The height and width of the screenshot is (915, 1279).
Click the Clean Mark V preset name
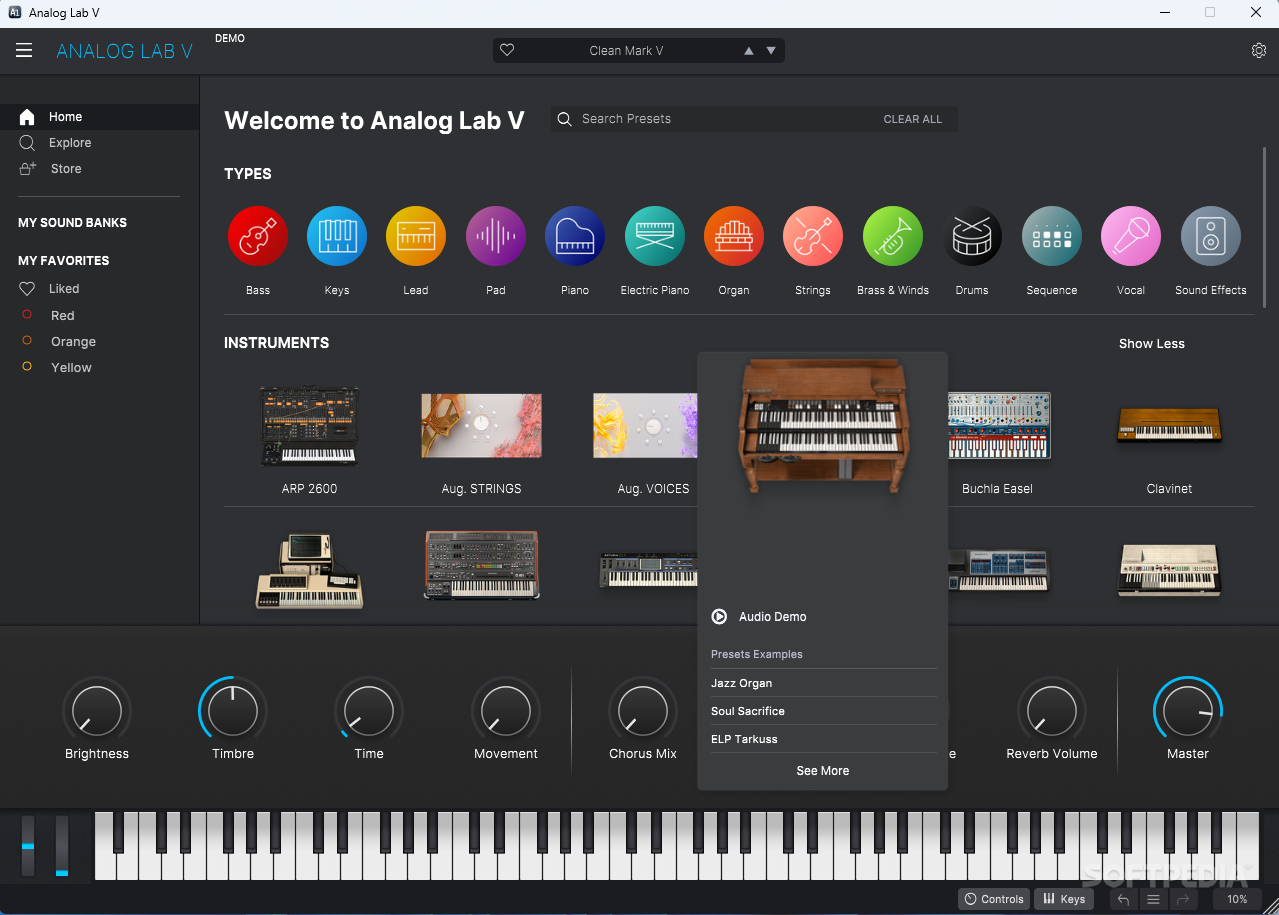[x=626, y=51]
